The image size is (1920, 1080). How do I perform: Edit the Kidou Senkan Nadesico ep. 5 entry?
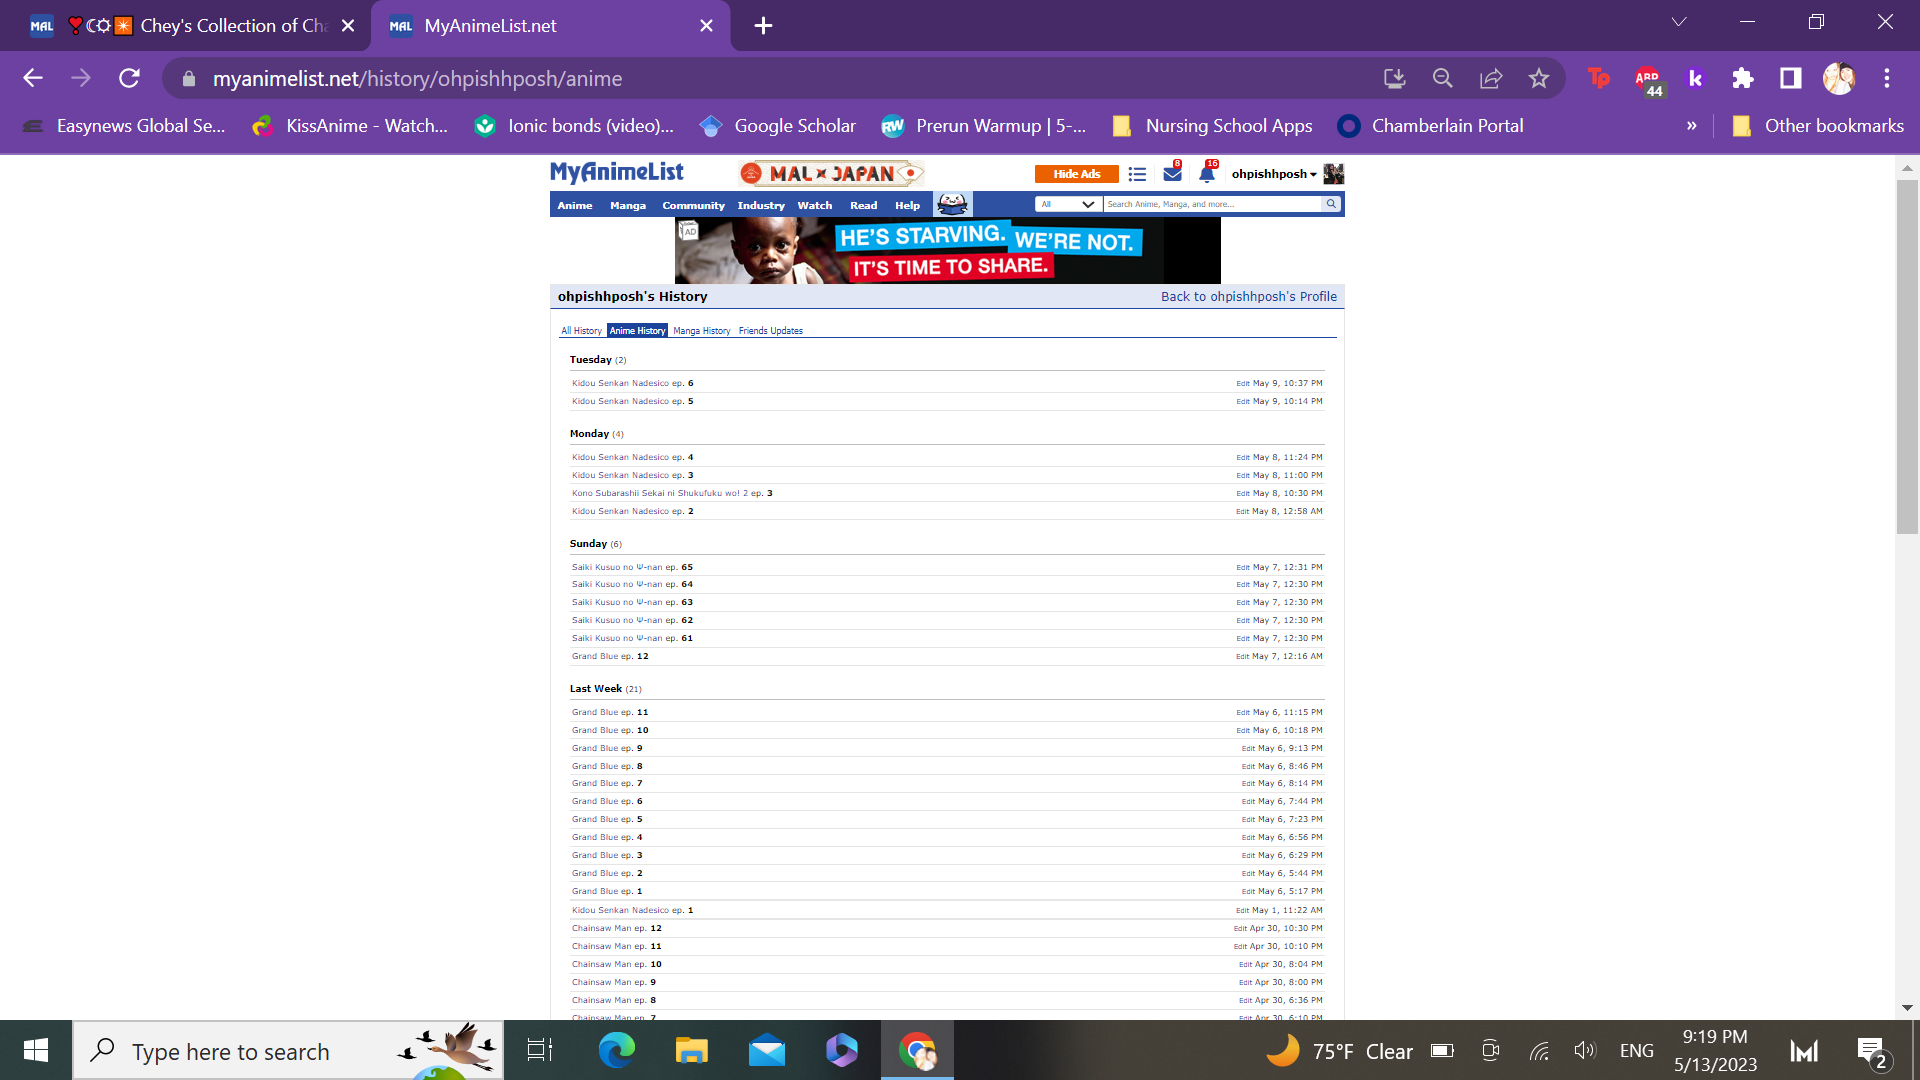(x=1243, y=402)
